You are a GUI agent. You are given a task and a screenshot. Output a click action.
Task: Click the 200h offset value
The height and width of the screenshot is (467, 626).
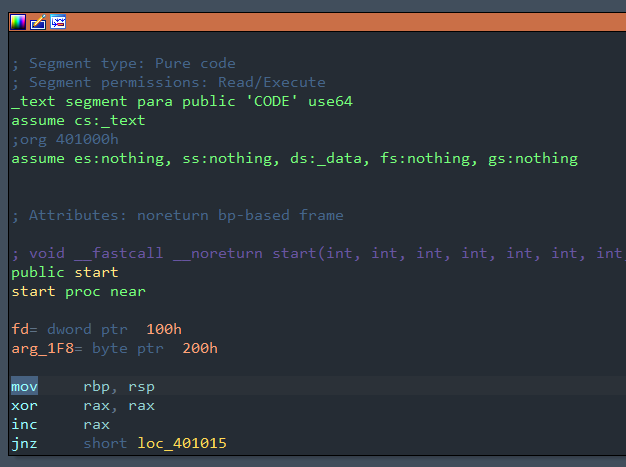(200, 349)
